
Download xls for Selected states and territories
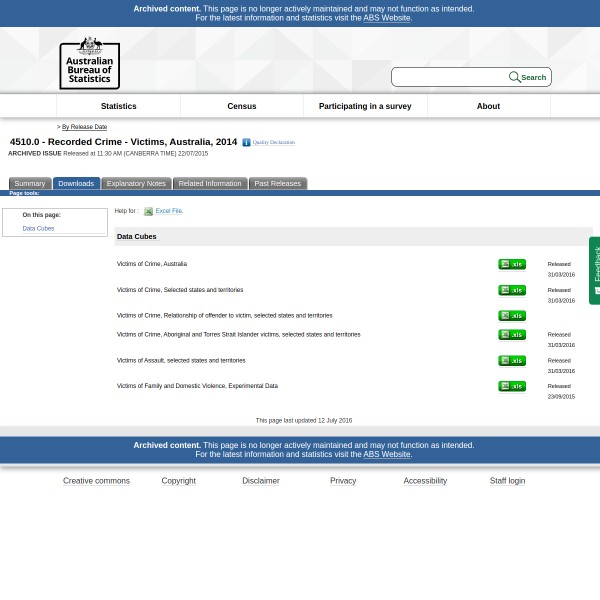(x=511, y=291)
